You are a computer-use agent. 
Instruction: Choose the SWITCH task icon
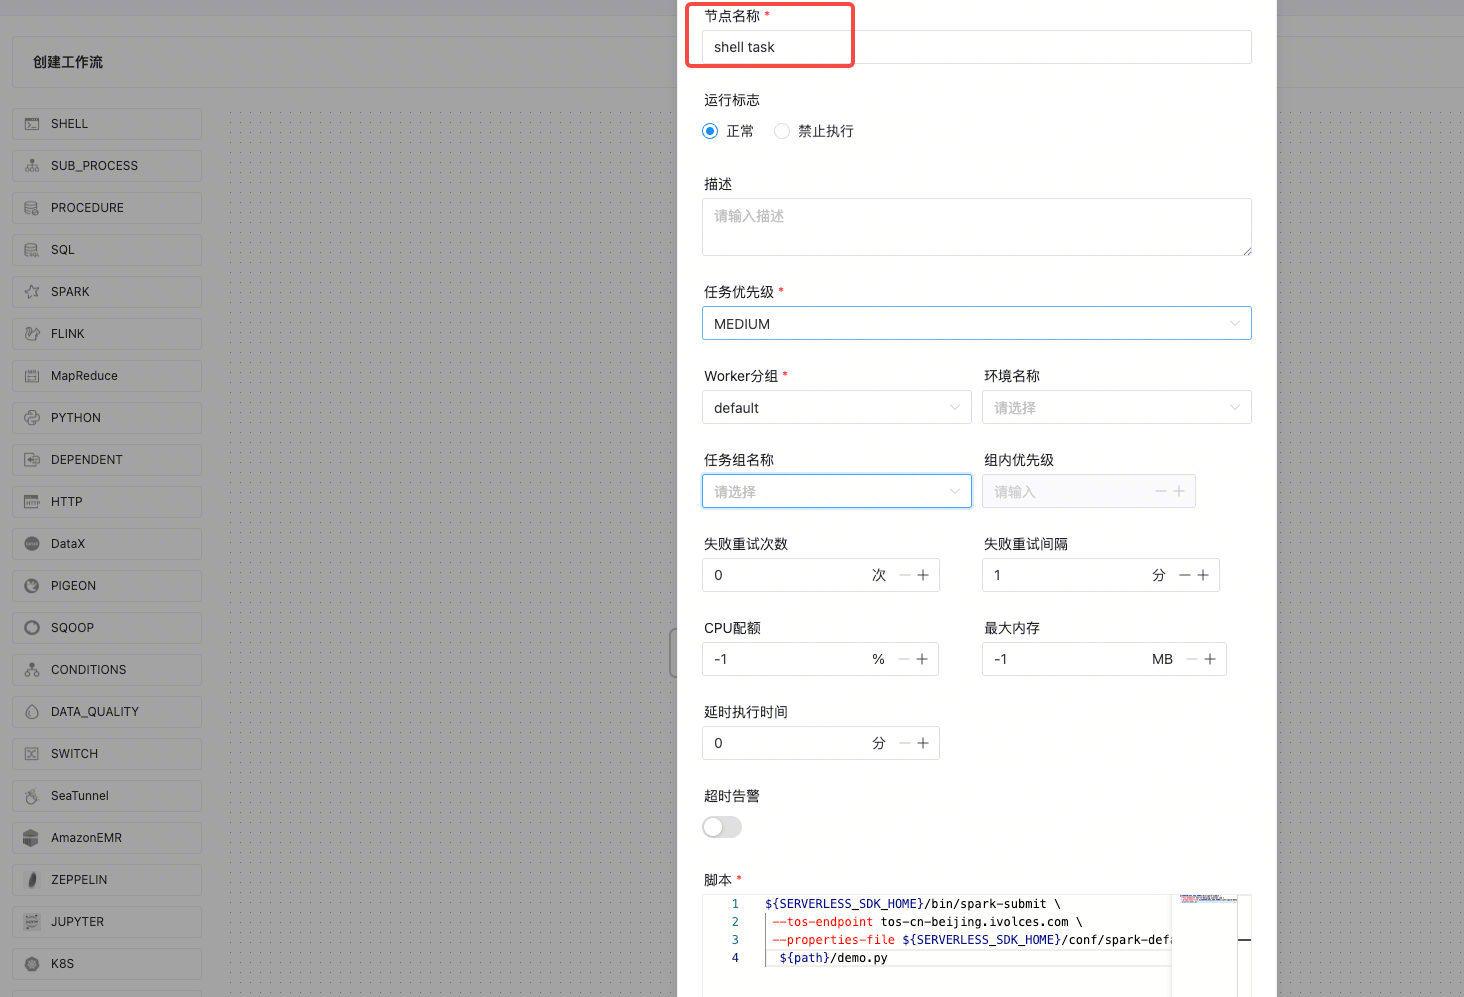click(x=32, y=754)
